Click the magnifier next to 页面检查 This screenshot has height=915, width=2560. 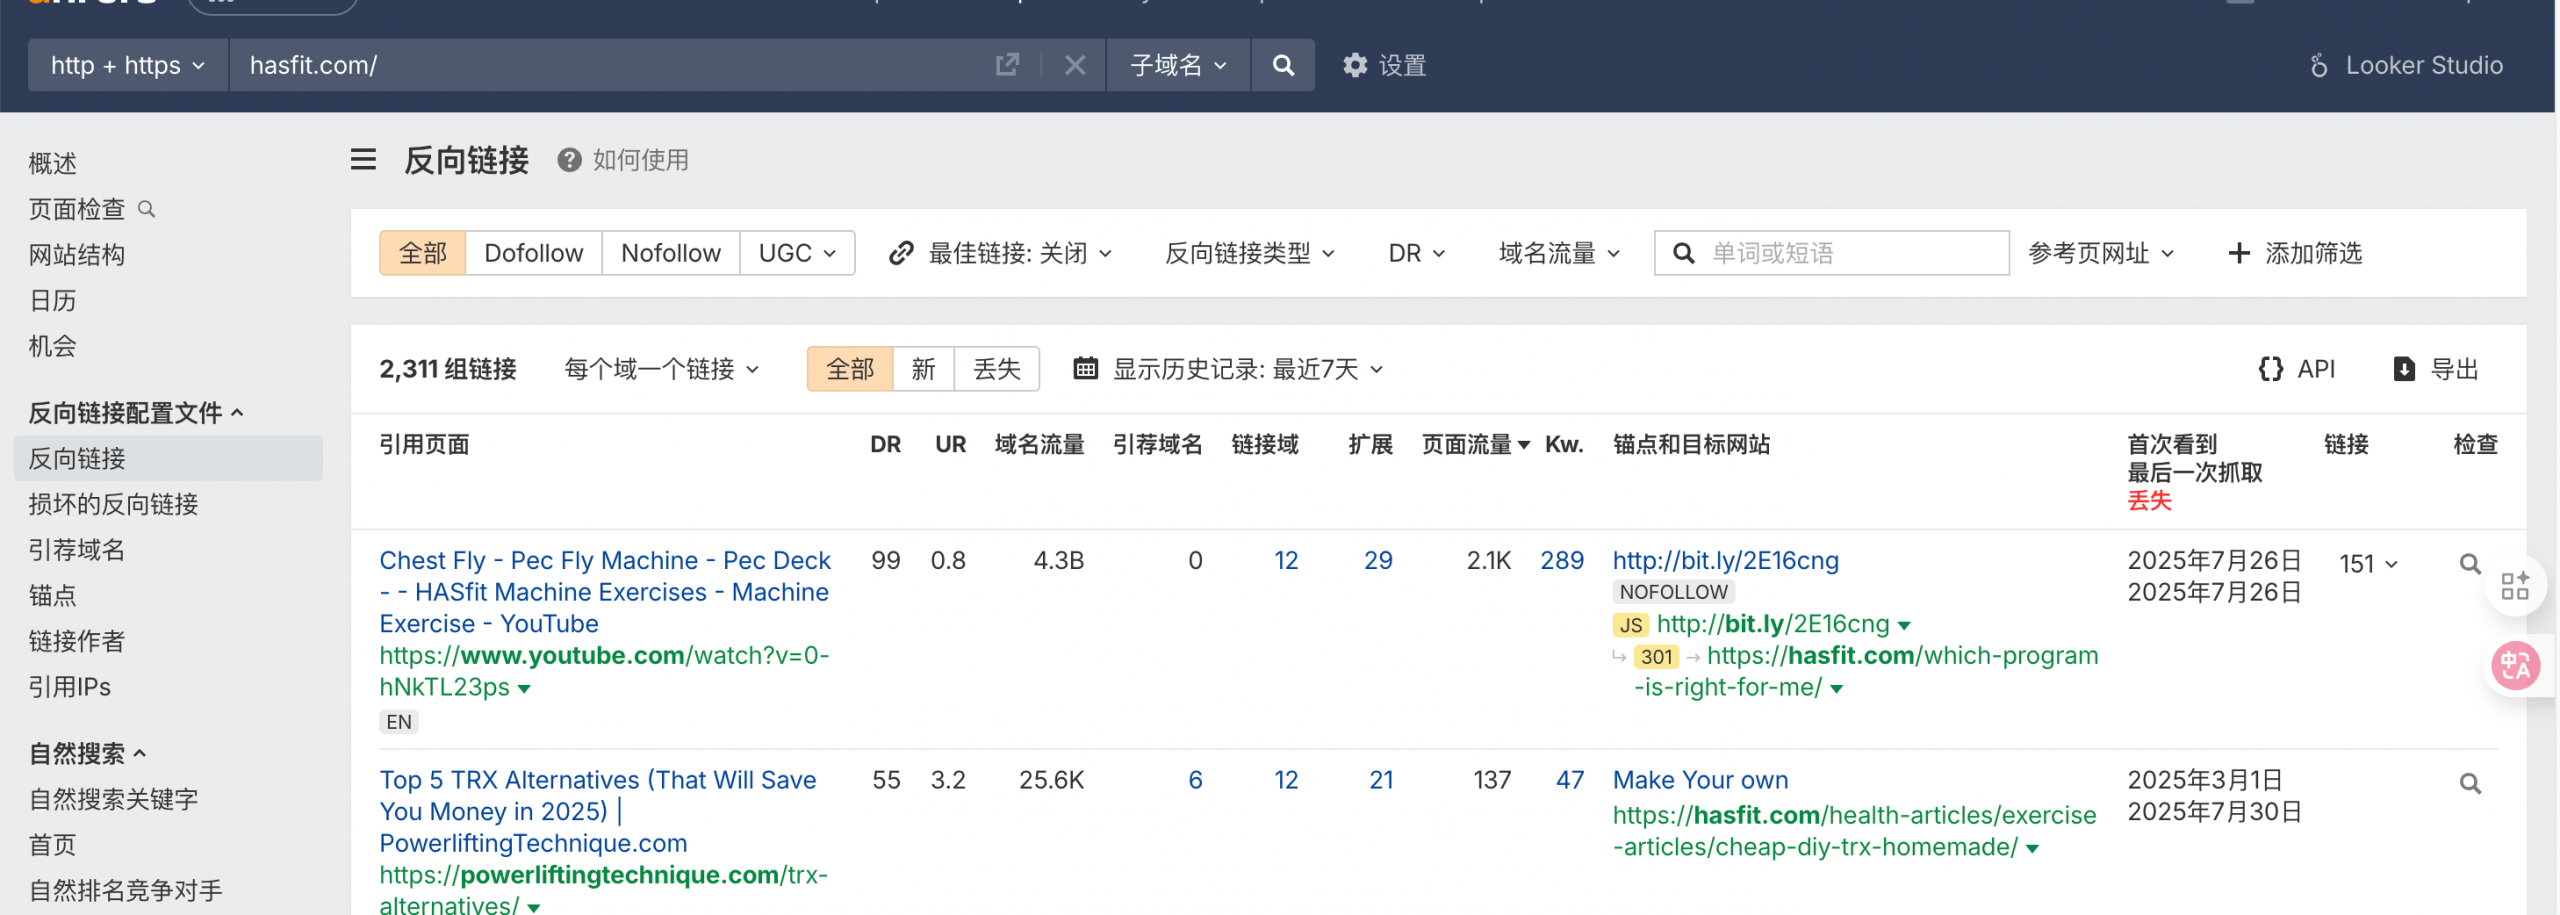(147, 209)
